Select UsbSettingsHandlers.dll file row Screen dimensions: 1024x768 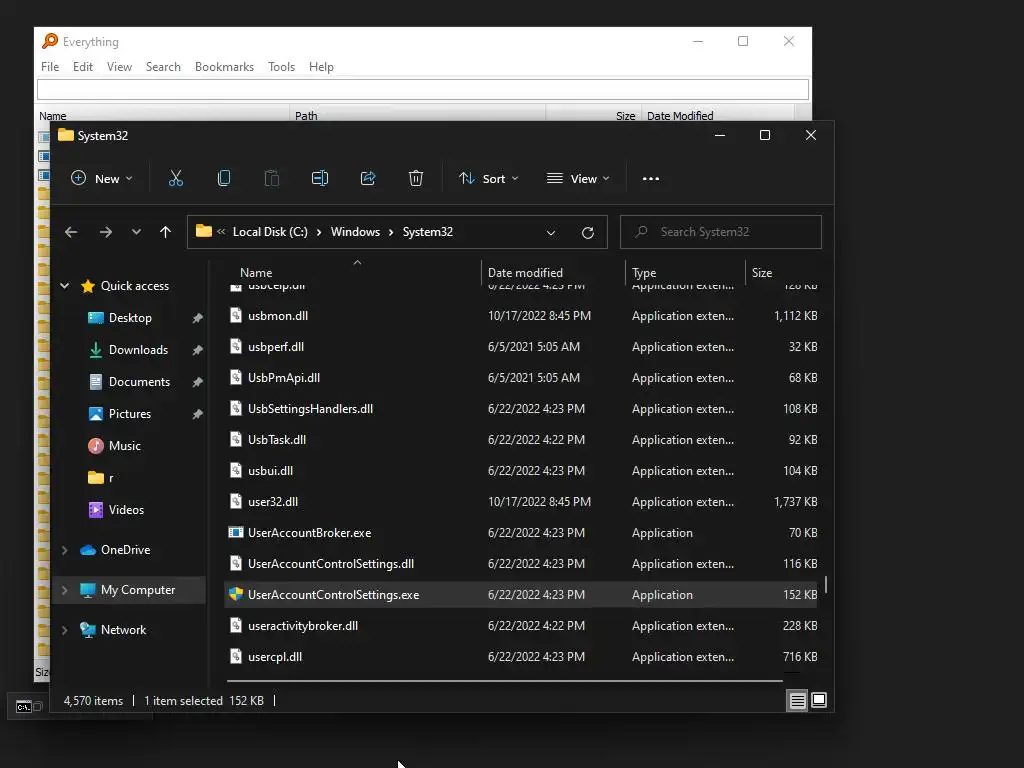[x=521, y=409]
